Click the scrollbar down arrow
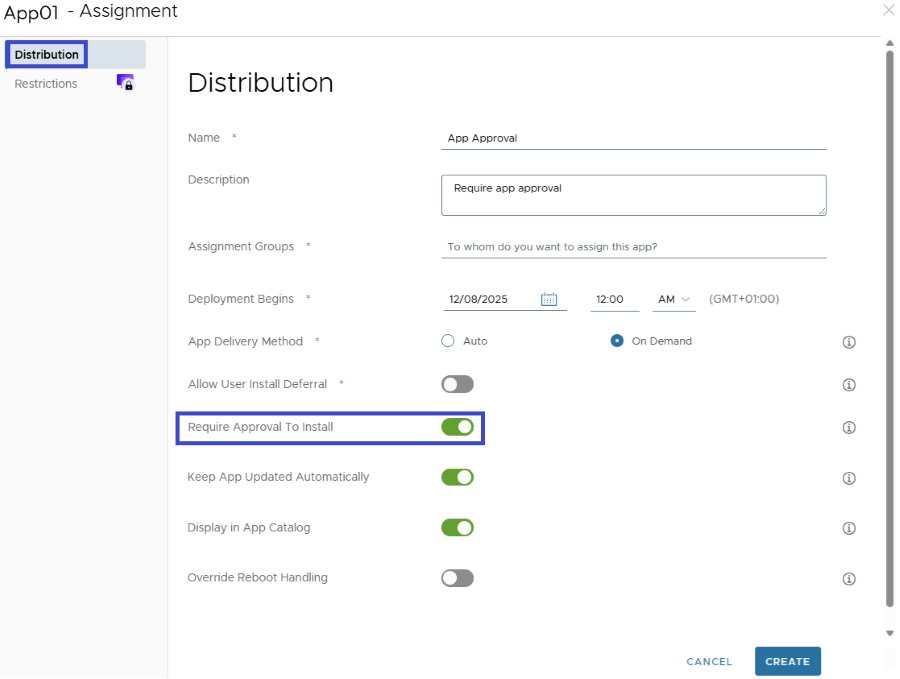900x679 pixels. (890, 634)
